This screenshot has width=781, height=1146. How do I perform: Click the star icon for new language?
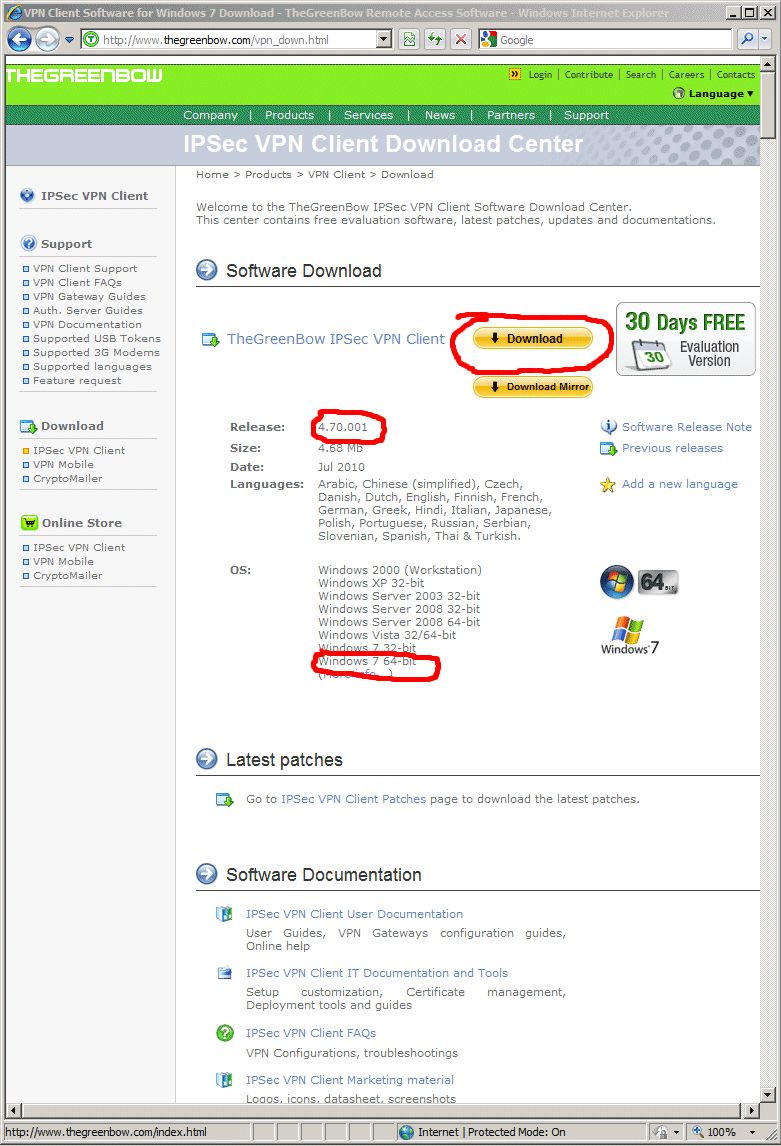608,485
